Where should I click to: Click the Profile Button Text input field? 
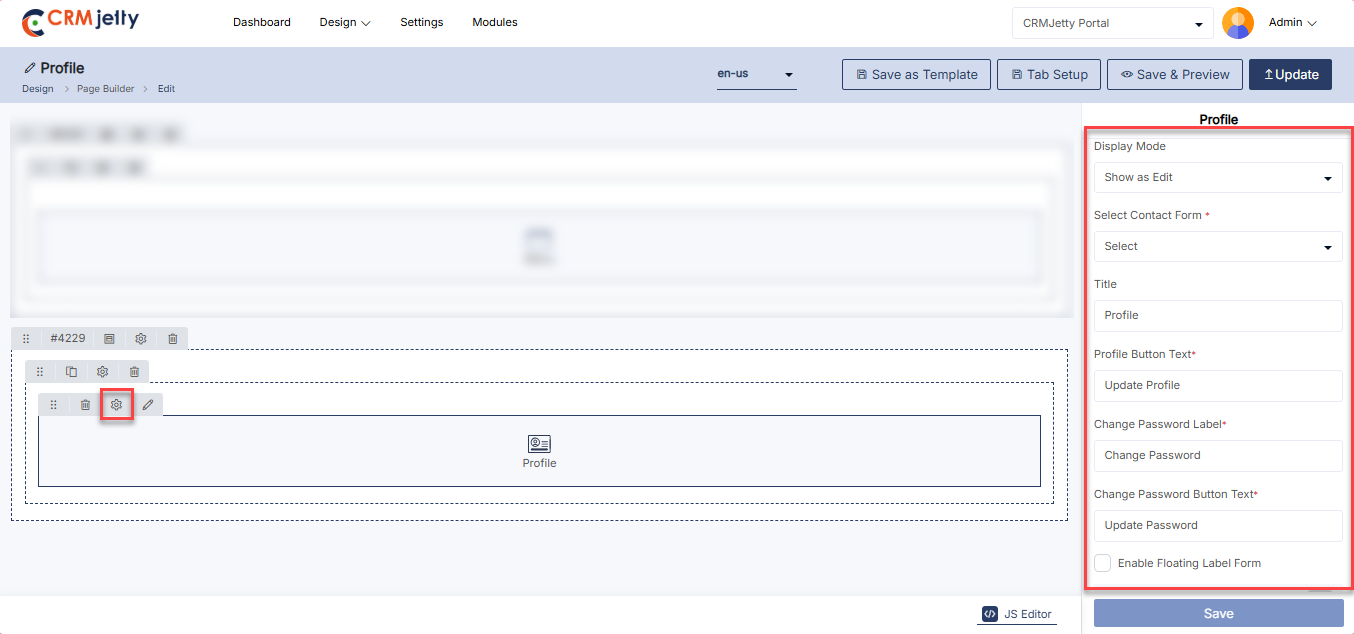(x=1217, y=386)
